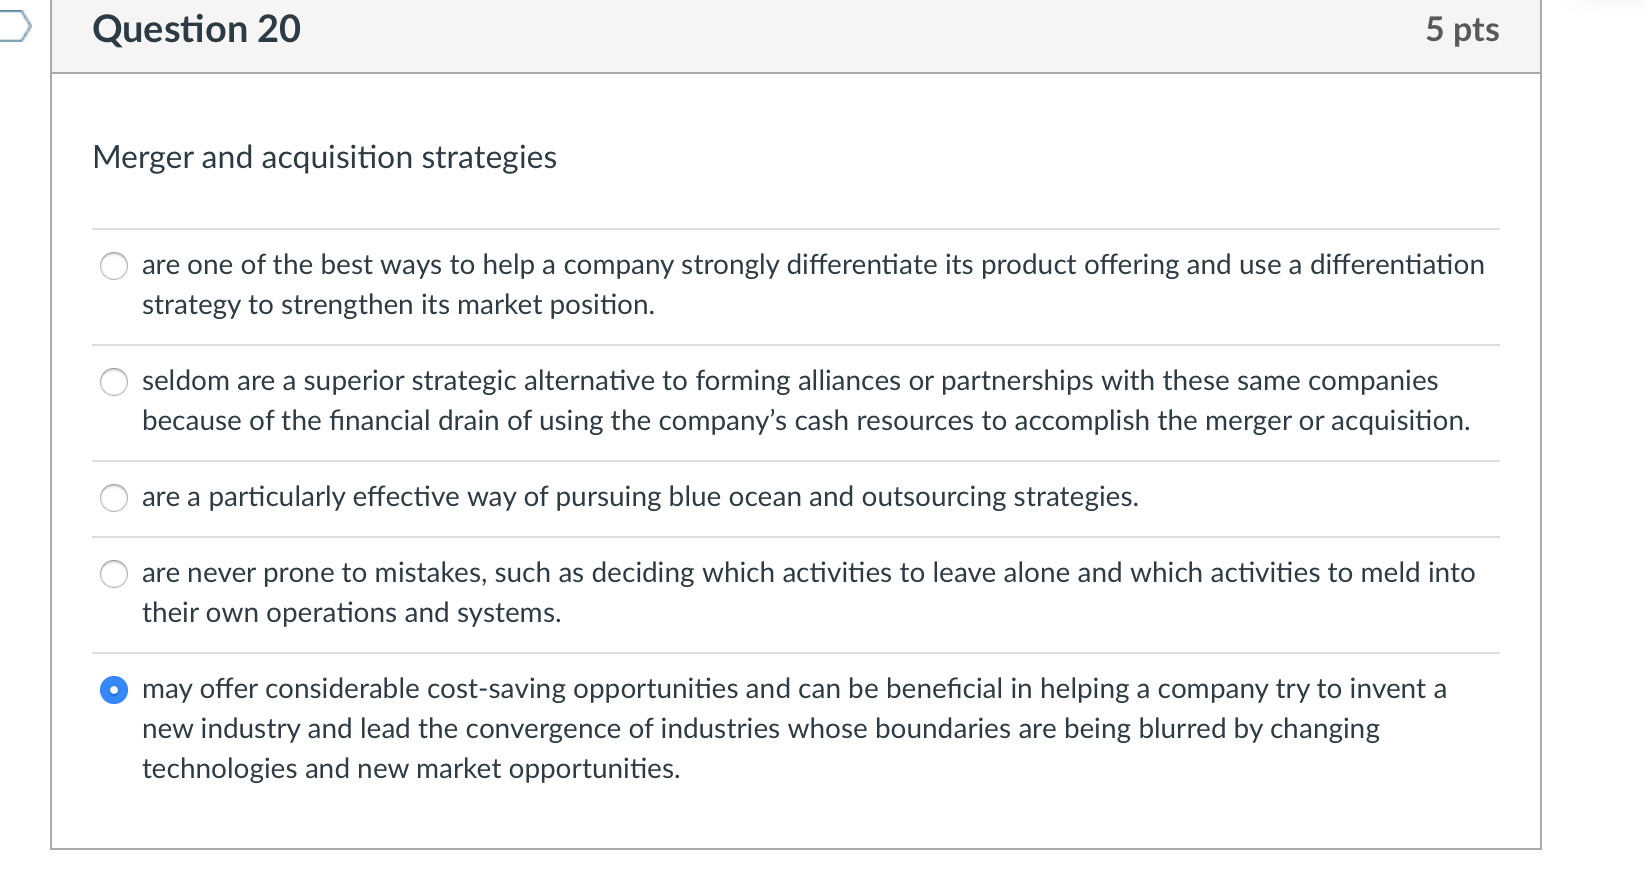Click the "Merger and acquisition strategies" prompt text
This screenshot has height=876, width=1644.
pyautogui.click(x=324, y=157)
